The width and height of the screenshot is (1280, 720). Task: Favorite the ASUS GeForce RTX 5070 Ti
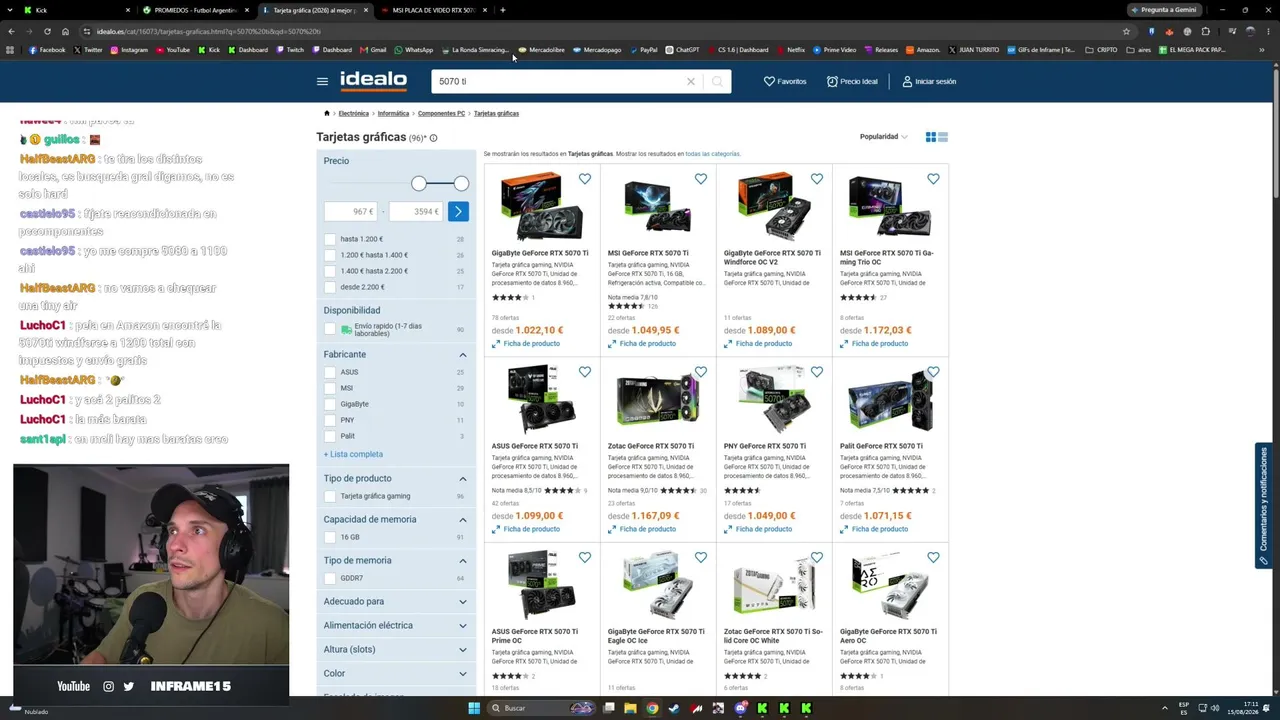(x=585, y=372)
